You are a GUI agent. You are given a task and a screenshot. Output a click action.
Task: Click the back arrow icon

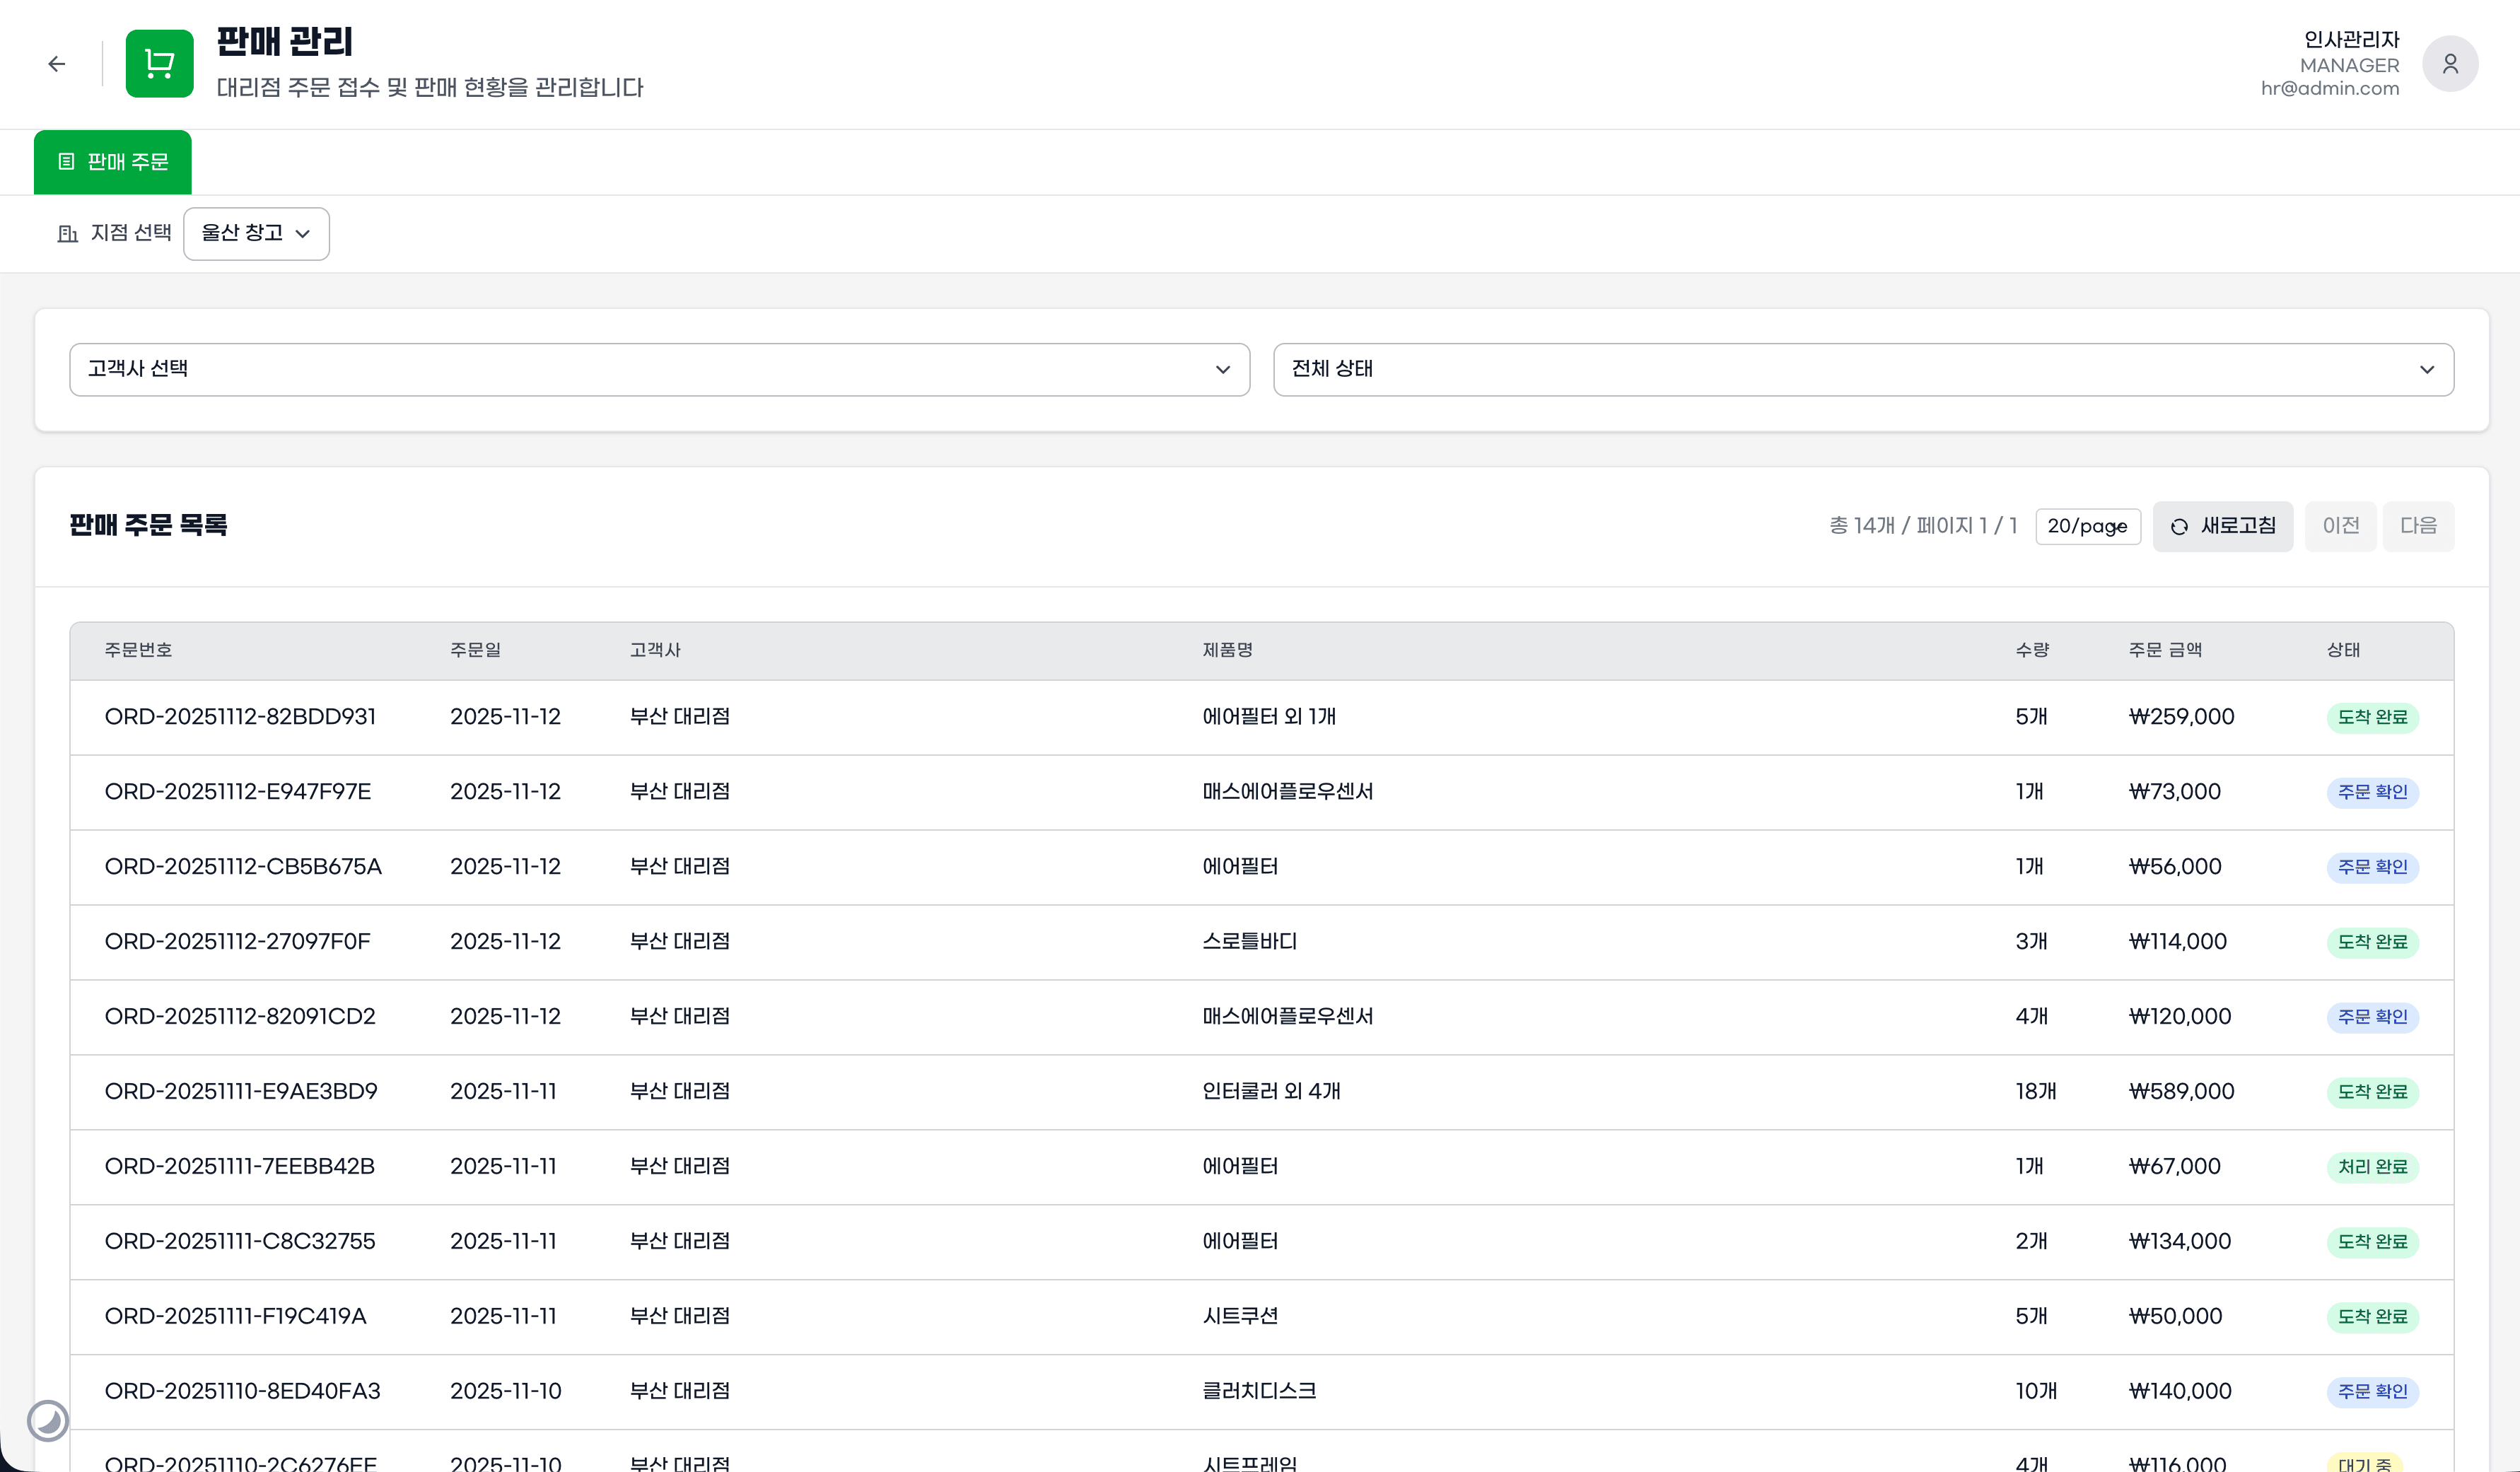coord(56,64)
